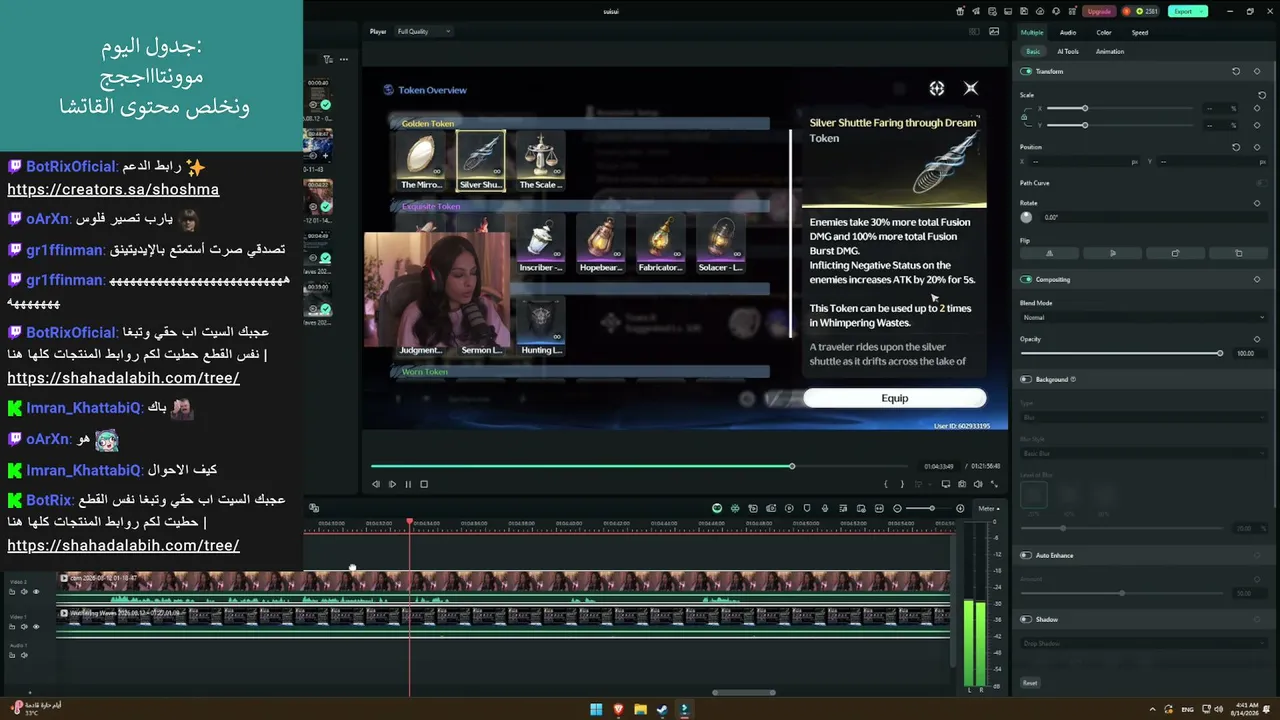1280x720 pixels.
Task: Enable the Shadow switch
Action: (1026, 619)
